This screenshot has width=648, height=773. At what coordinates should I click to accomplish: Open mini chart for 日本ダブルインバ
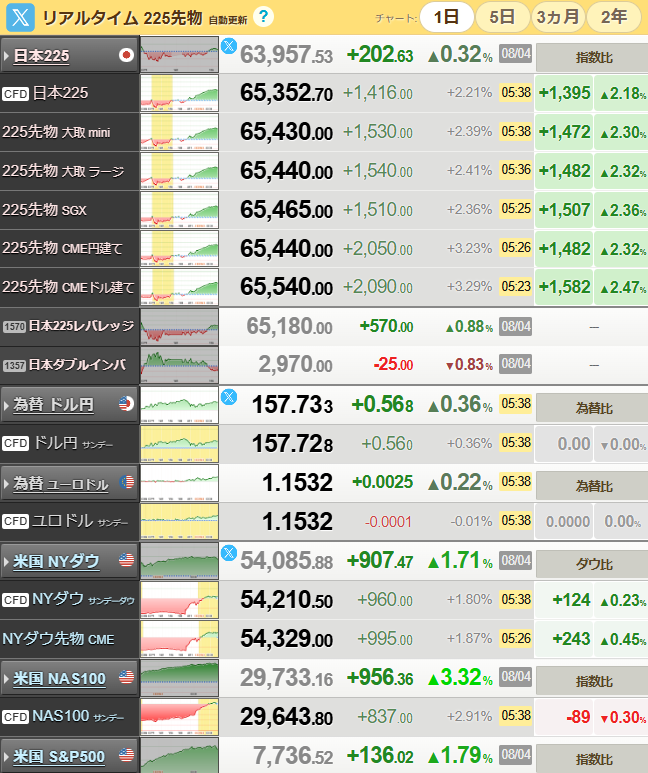(x=180, y=365)
